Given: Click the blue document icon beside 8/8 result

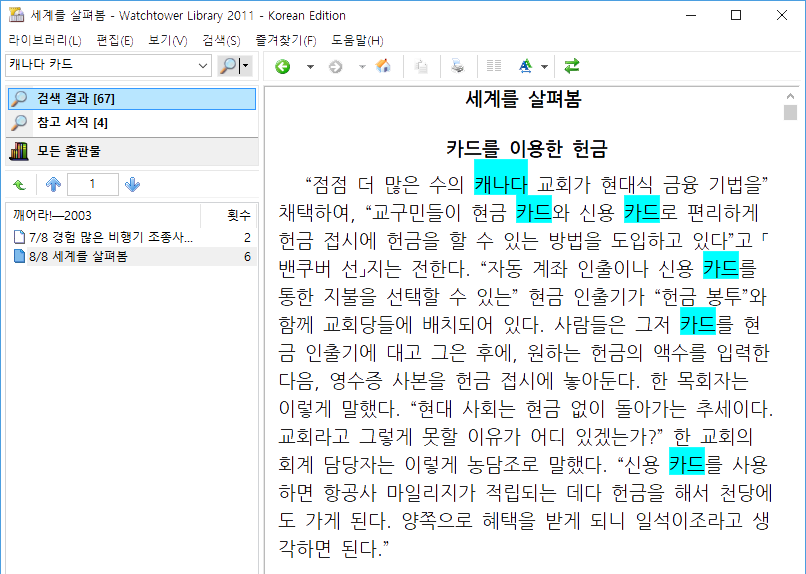Looking at the screenshot, I should 20,256.
